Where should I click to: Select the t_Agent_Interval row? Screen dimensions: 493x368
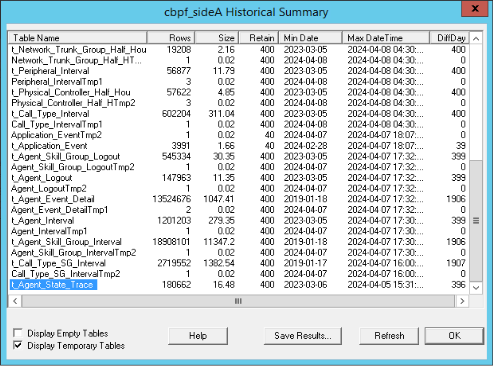(239, 220)
